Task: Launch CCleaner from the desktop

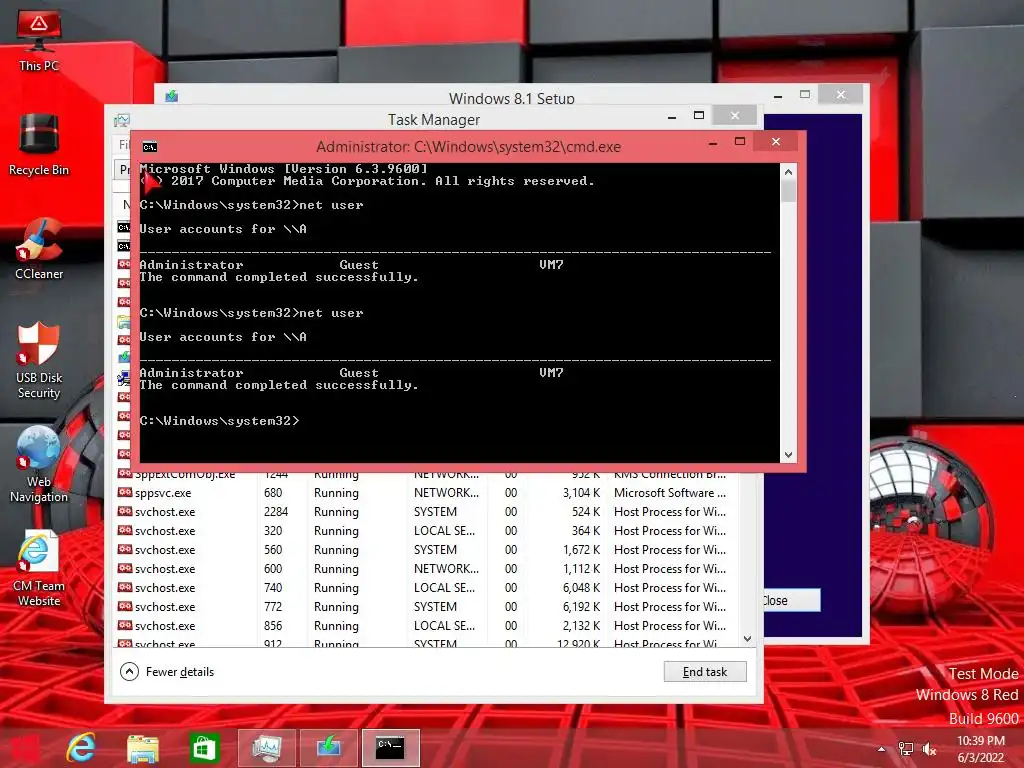Action: 39,249
